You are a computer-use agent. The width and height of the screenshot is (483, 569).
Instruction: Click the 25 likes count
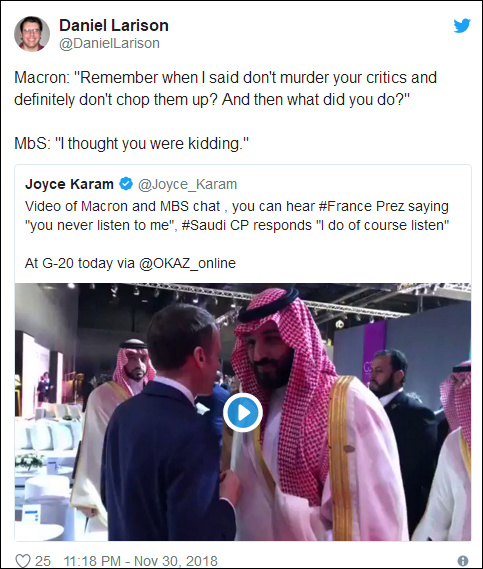[42, 561]
